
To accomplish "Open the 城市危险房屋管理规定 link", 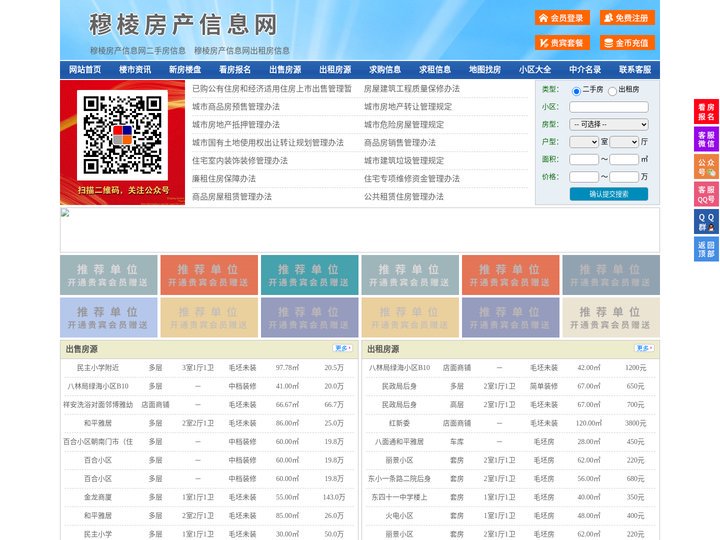I will (404, 124).
